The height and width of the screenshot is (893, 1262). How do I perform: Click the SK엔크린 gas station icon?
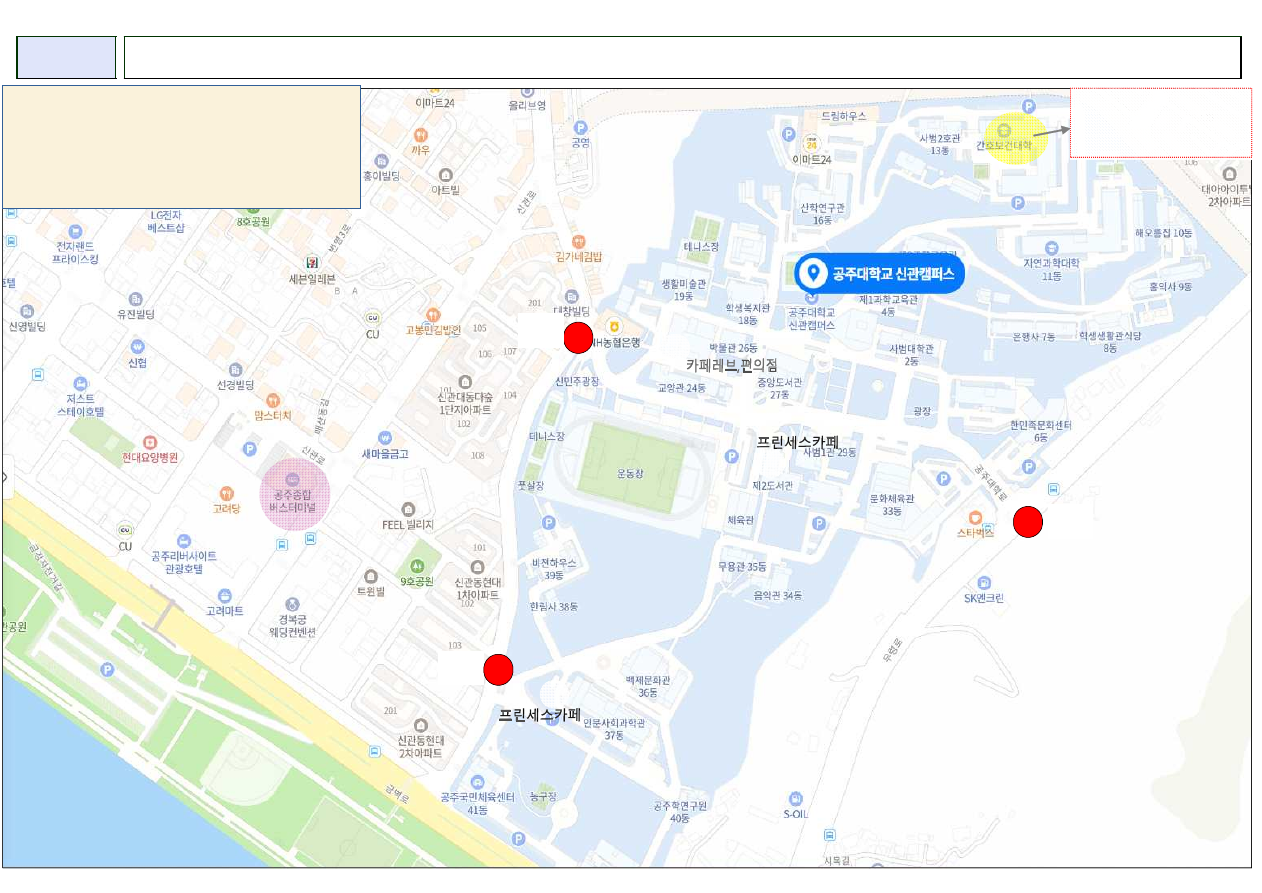(x=984, y=582)
